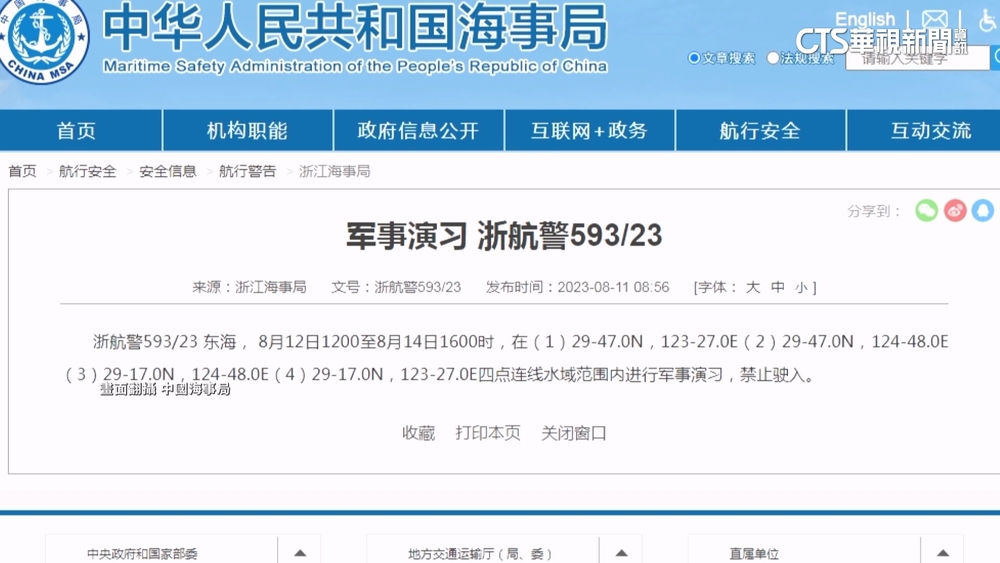Set font size to 中
The image size is (1000, 563).
(x=777, y=287)
